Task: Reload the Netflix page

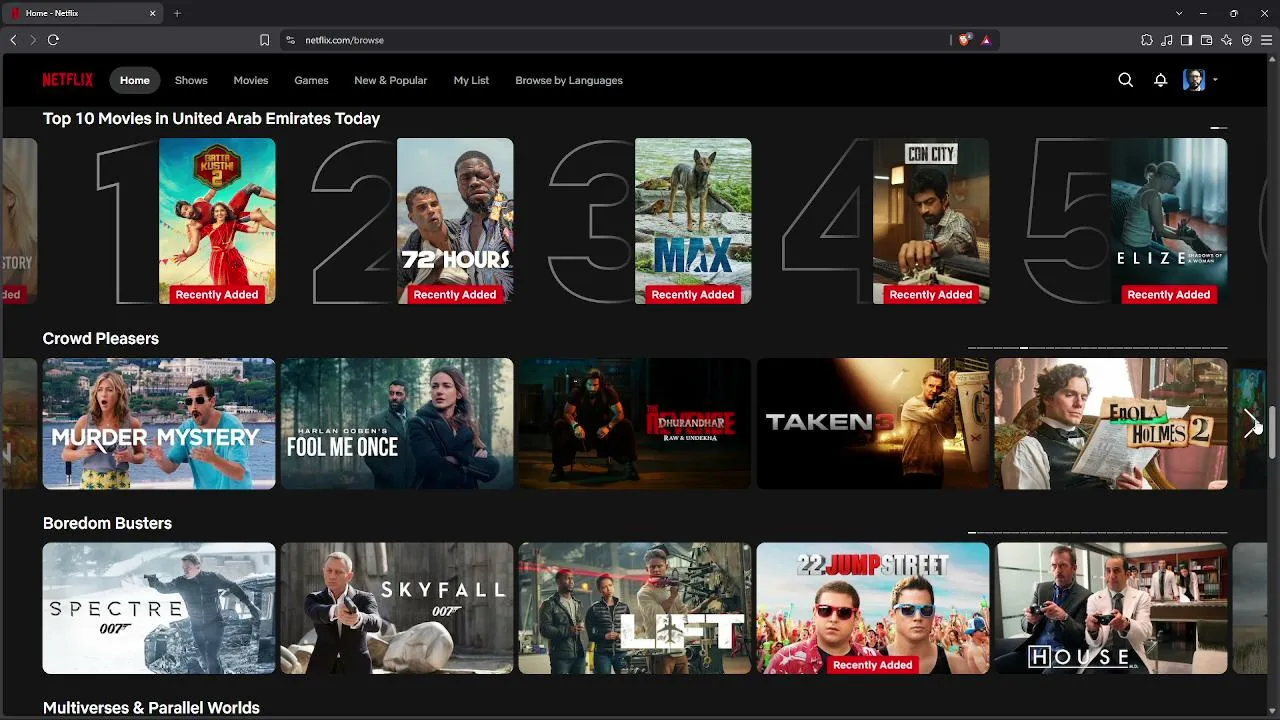Action: point(54,40)
